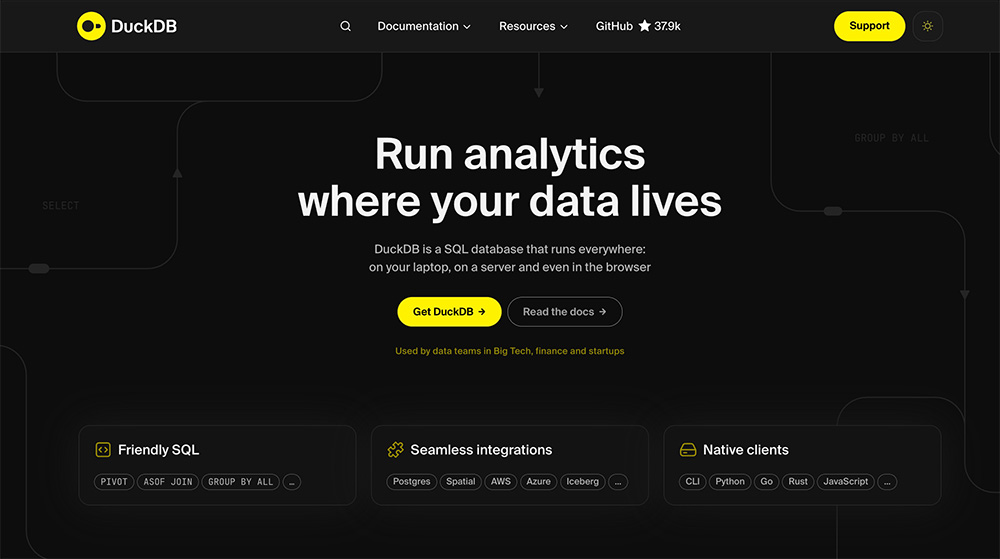Click the DuckDB logo icon
This screenshot has width=1000, height=559.
tap(91, 26)
